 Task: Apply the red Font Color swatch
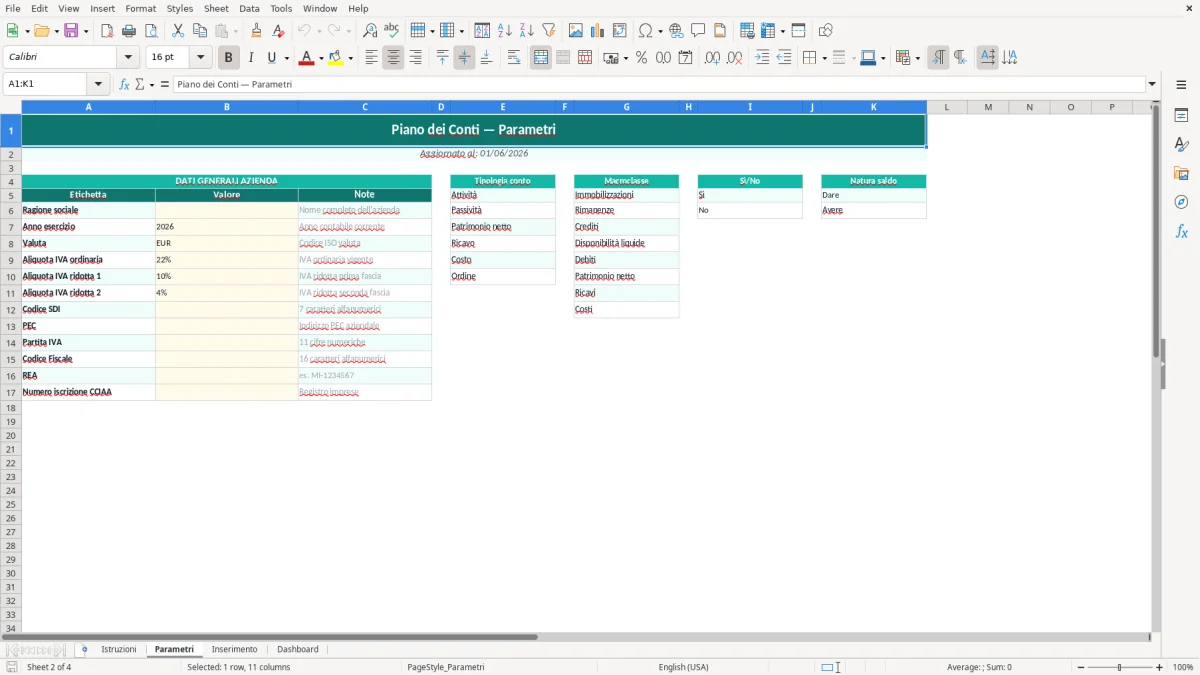tap(306, 58)
